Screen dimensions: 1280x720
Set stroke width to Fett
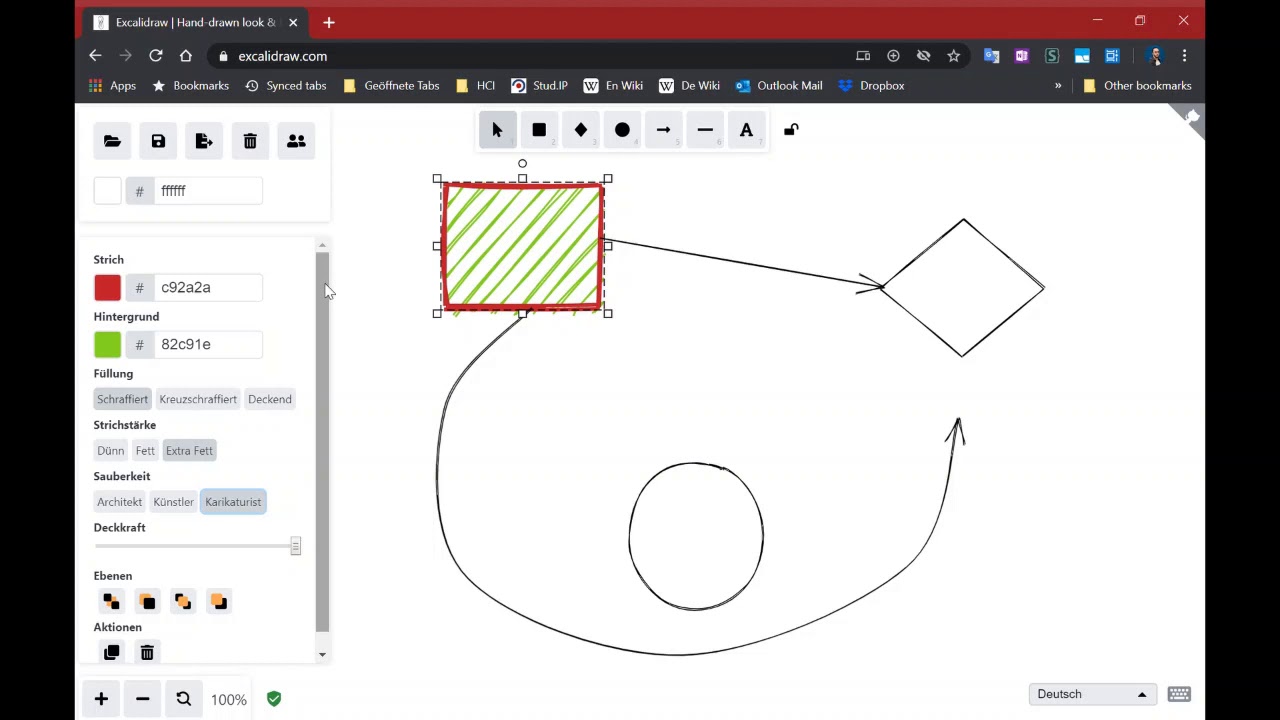coord(145,451)
